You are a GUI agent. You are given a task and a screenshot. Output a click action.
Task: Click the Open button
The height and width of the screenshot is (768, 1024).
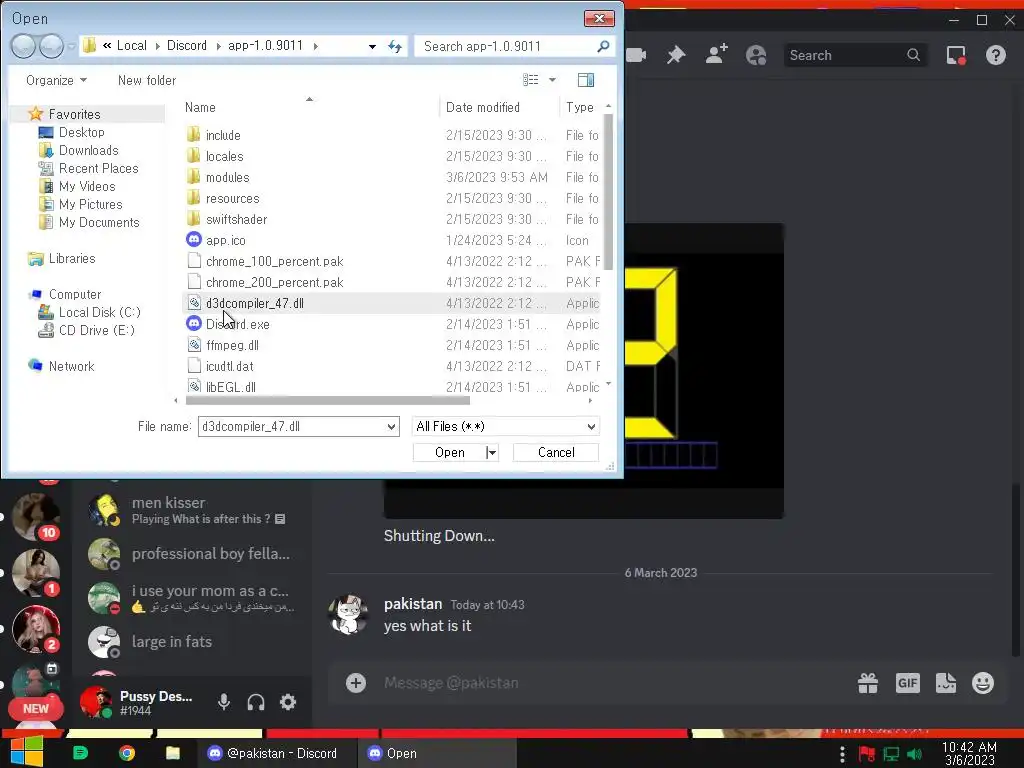point(449,453)
